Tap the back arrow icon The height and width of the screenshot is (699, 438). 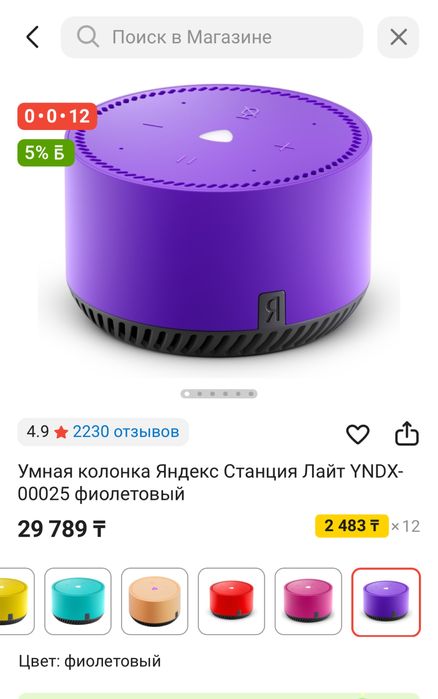(x=33, y=37)
